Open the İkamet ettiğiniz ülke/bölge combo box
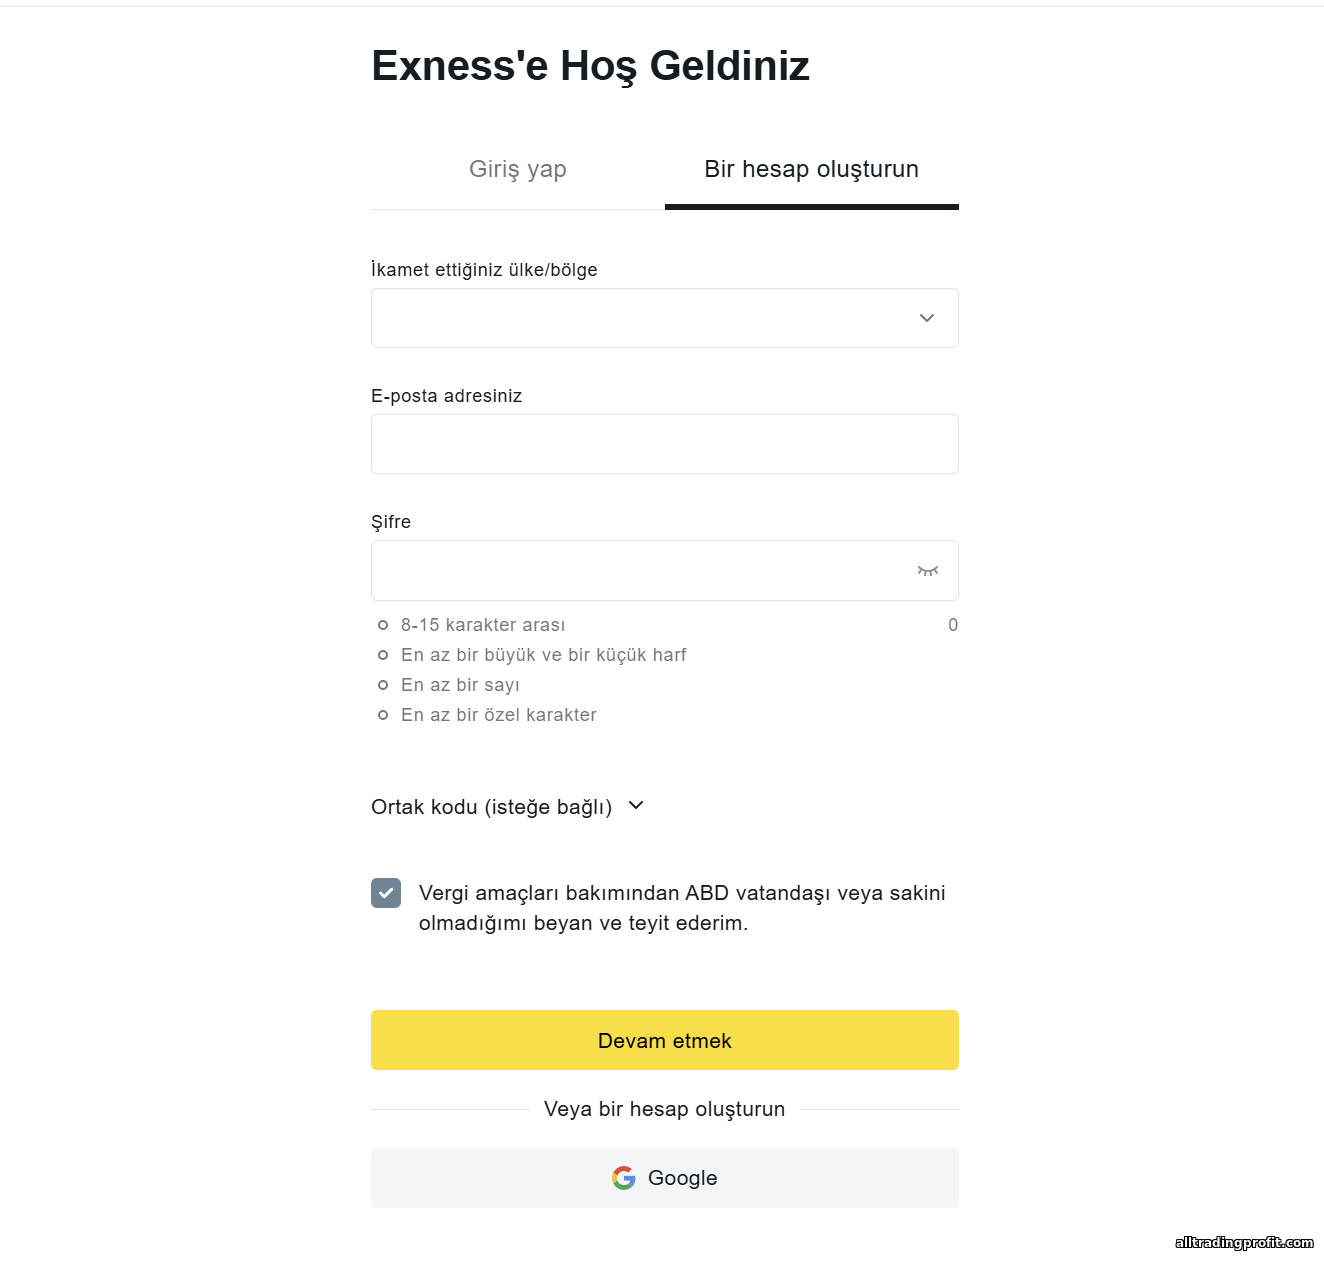 pyautogui.click(x=640, y=318)
